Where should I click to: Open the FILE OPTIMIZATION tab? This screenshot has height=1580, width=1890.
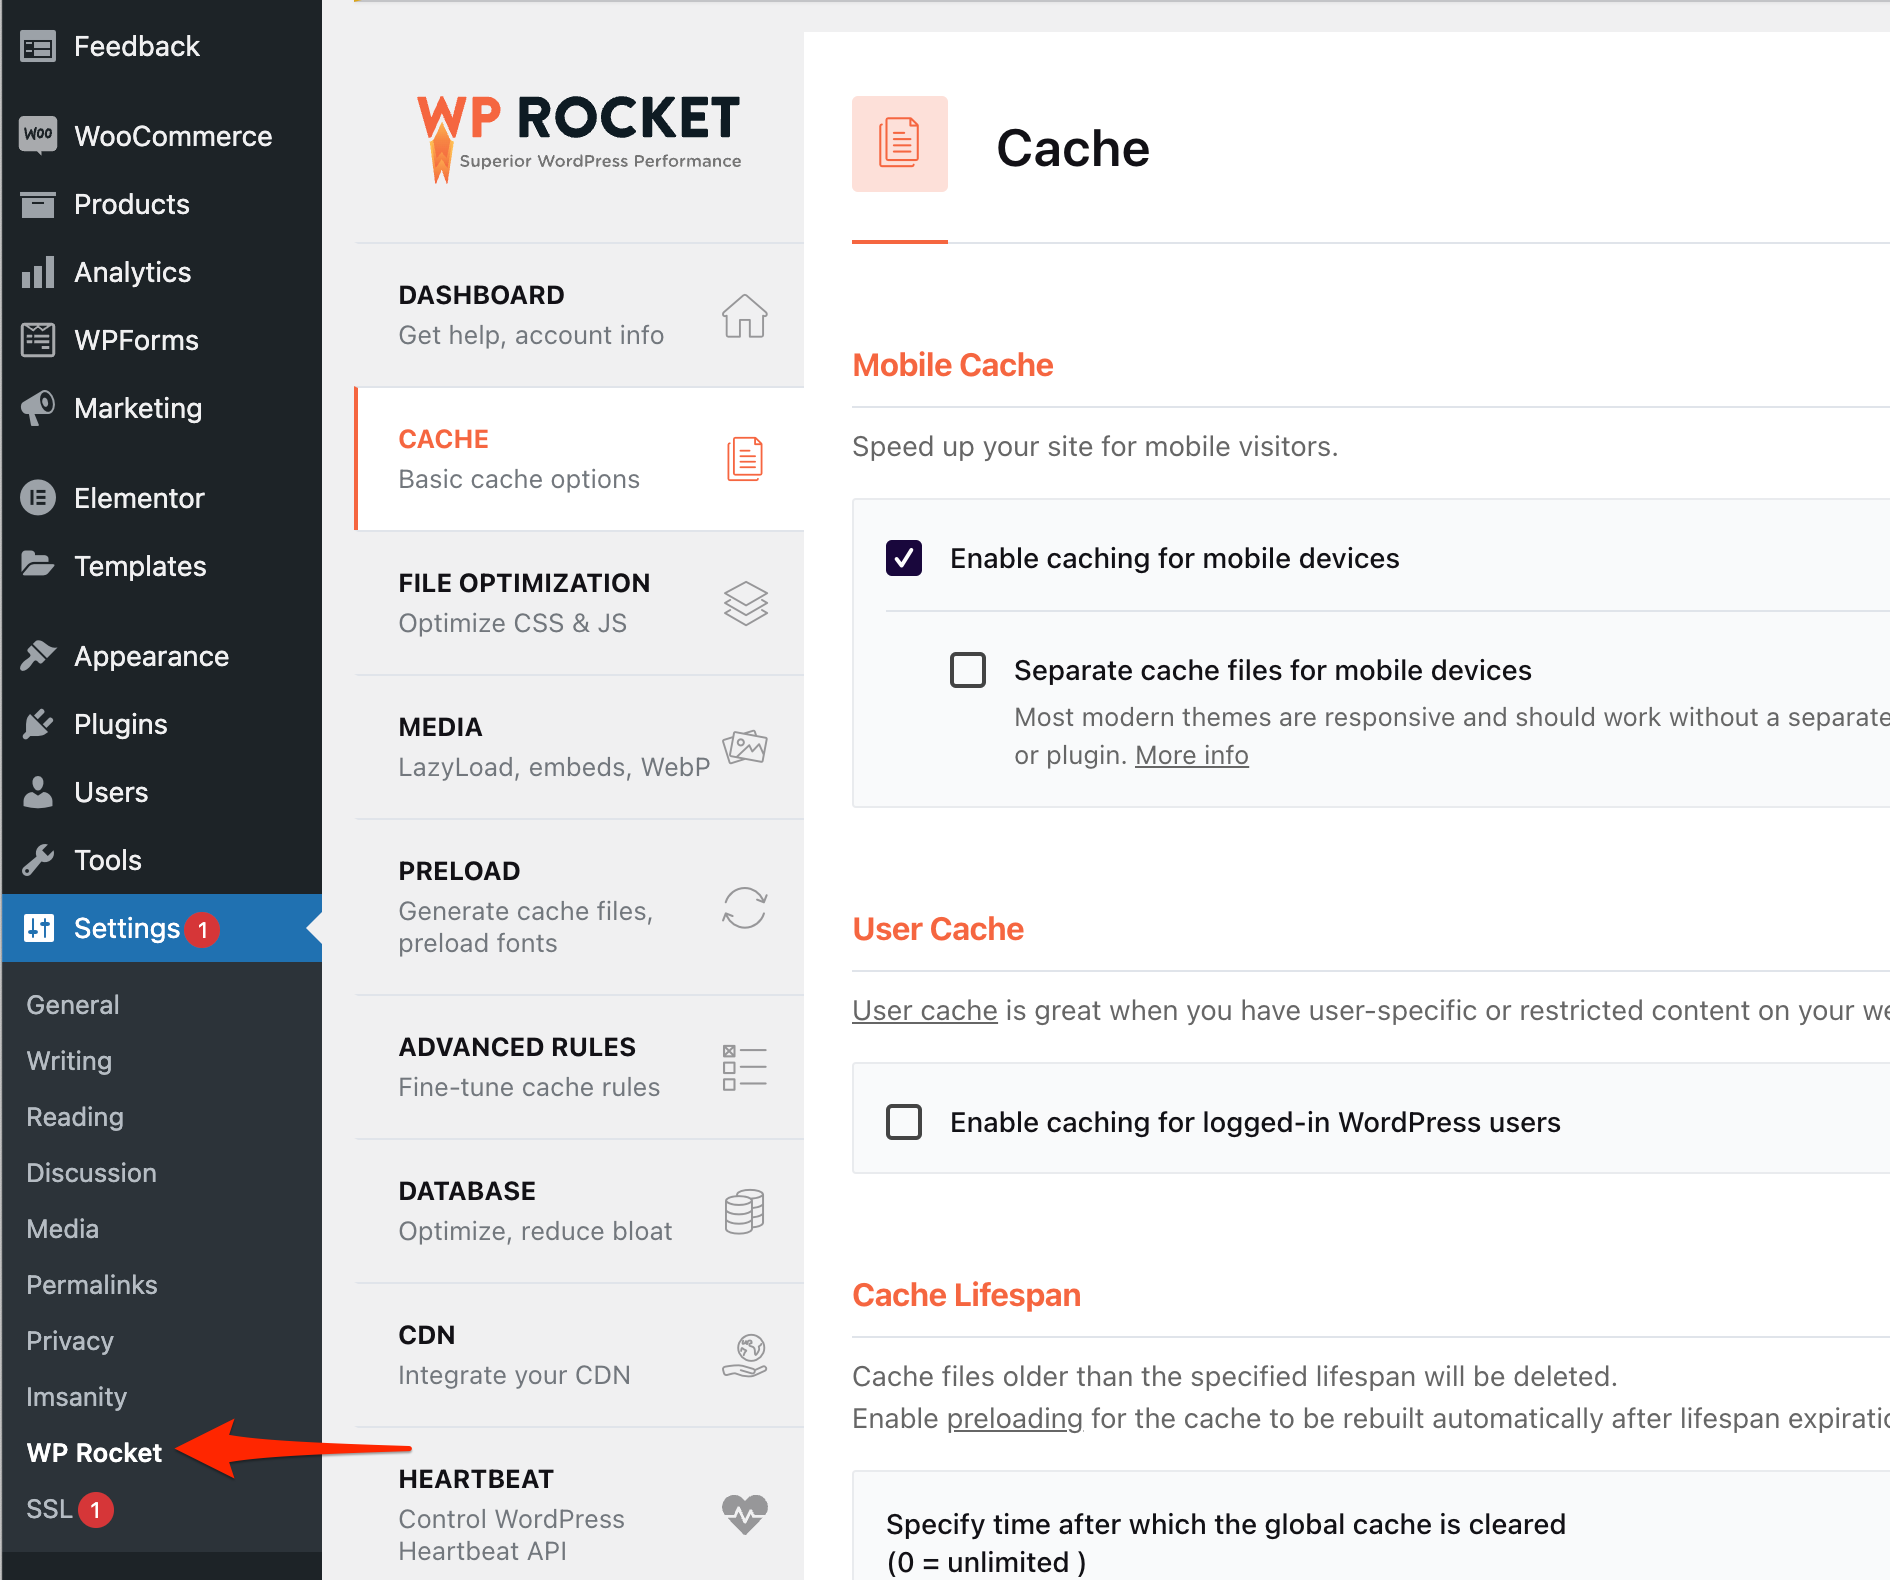coord(580,603)
